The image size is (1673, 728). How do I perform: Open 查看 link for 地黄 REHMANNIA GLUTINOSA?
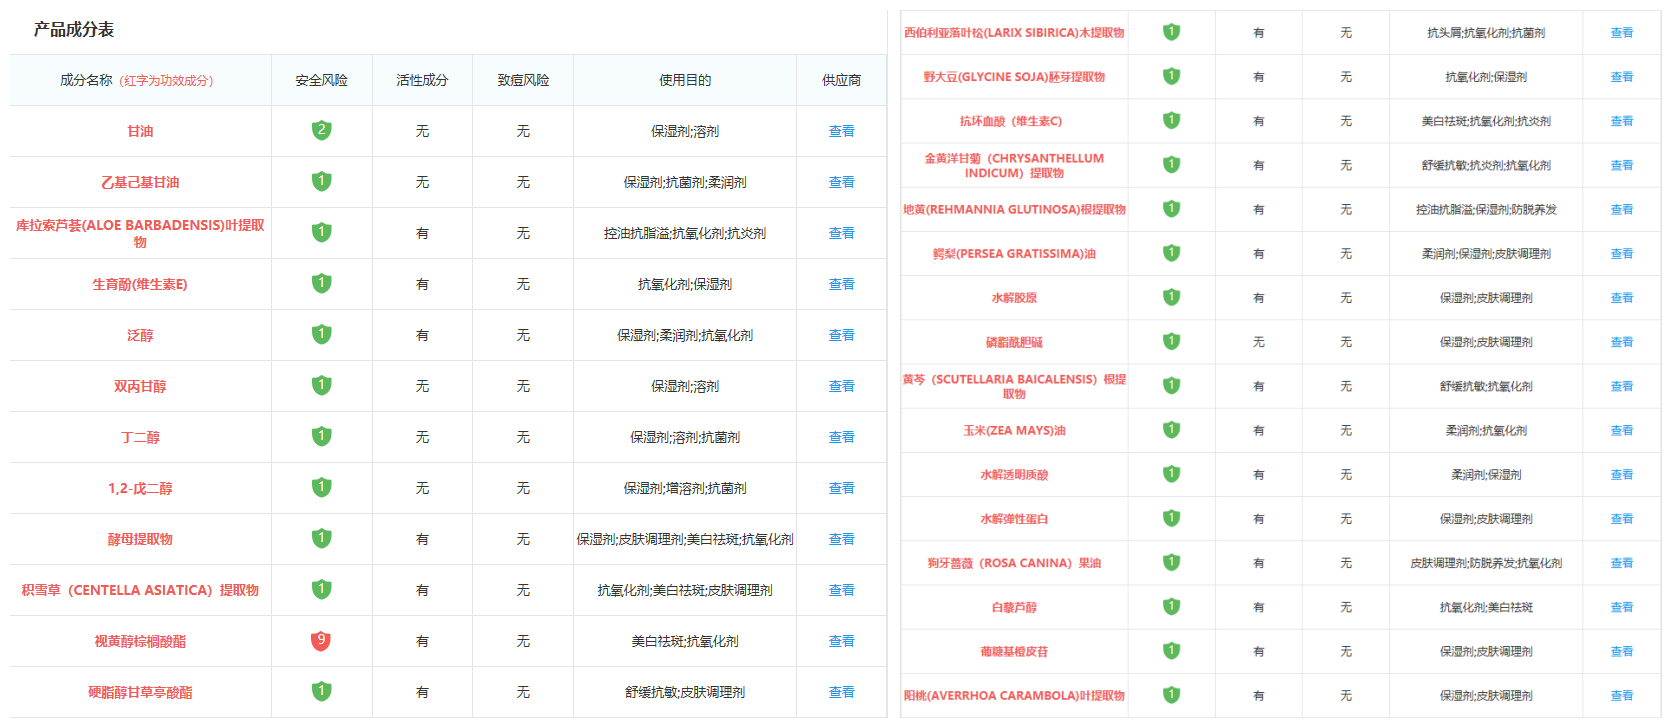[1621, 209]
